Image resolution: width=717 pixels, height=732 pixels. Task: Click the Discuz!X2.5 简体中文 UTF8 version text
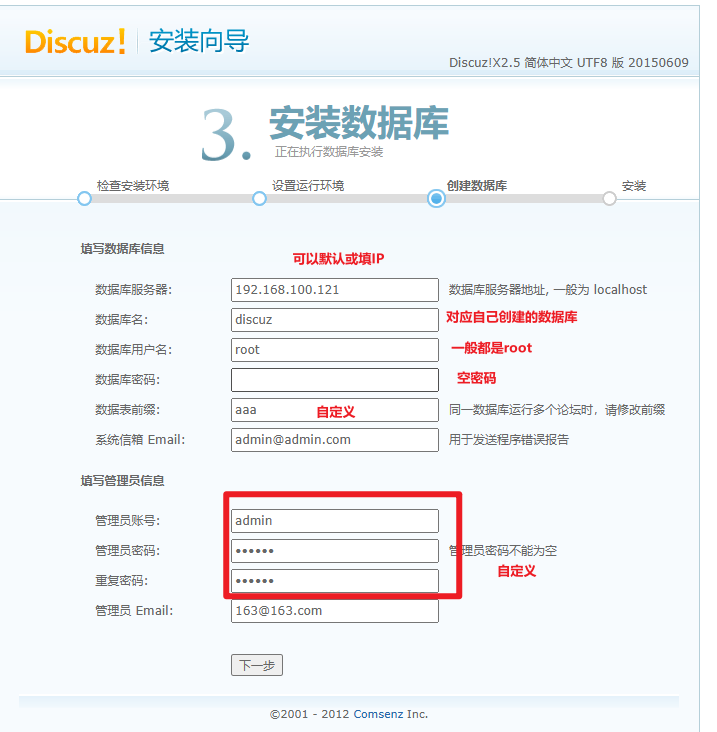point(569,63)
